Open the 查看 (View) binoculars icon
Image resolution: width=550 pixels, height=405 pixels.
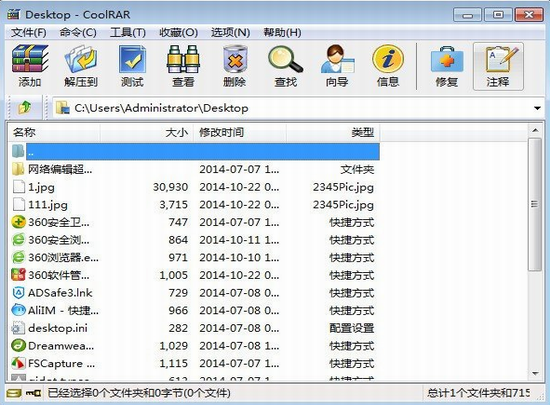point(183,66)
